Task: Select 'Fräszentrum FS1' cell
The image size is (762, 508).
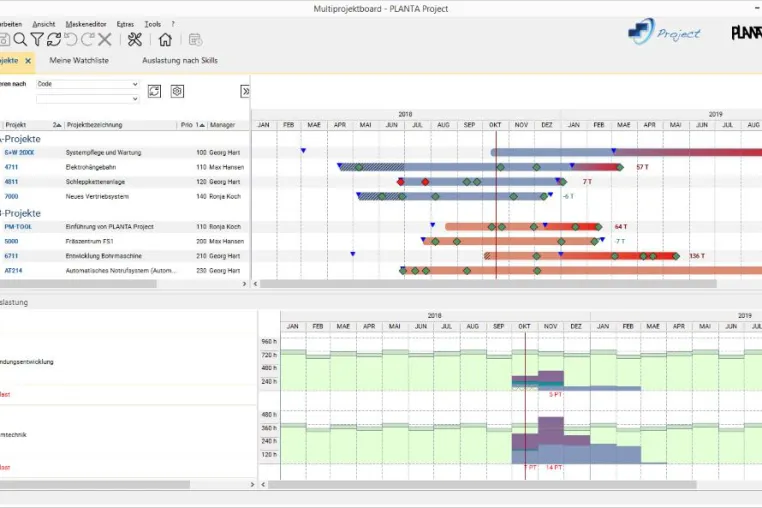Action: click(89, 241)
